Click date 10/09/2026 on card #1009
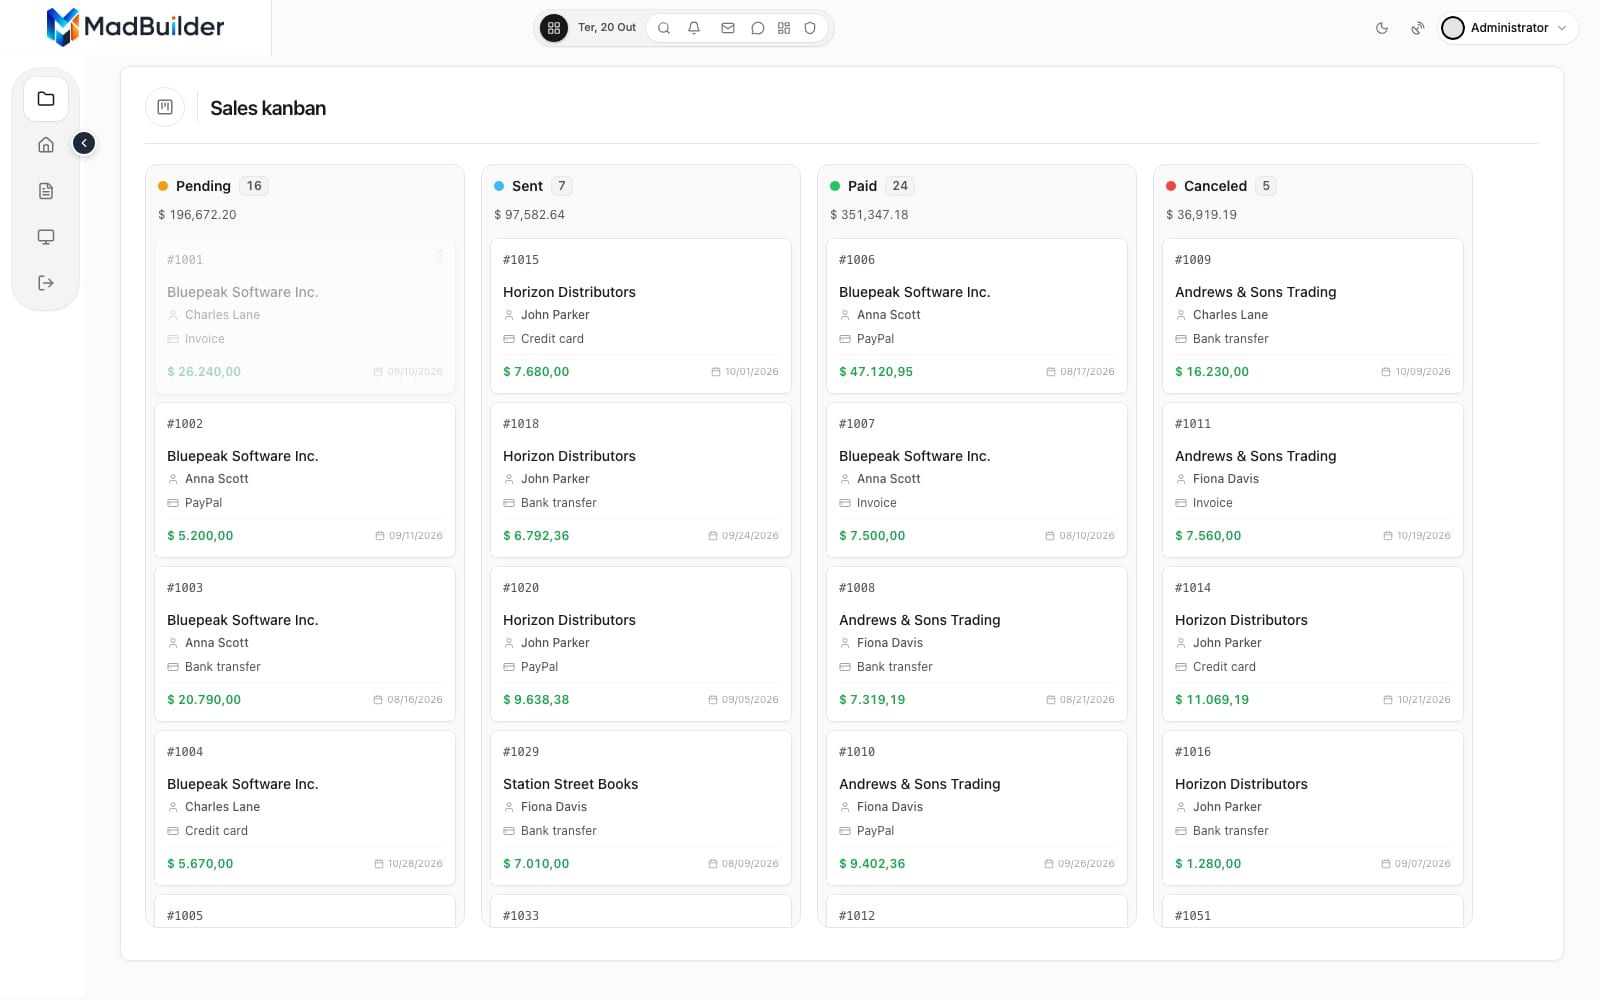1600x1000 pixels. click(x=1422, y=372)
